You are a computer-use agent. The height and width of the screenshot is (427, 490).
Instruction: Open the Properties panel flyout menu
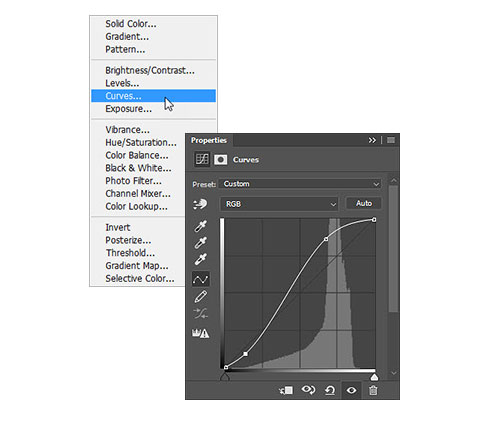[x=391, y=140]
